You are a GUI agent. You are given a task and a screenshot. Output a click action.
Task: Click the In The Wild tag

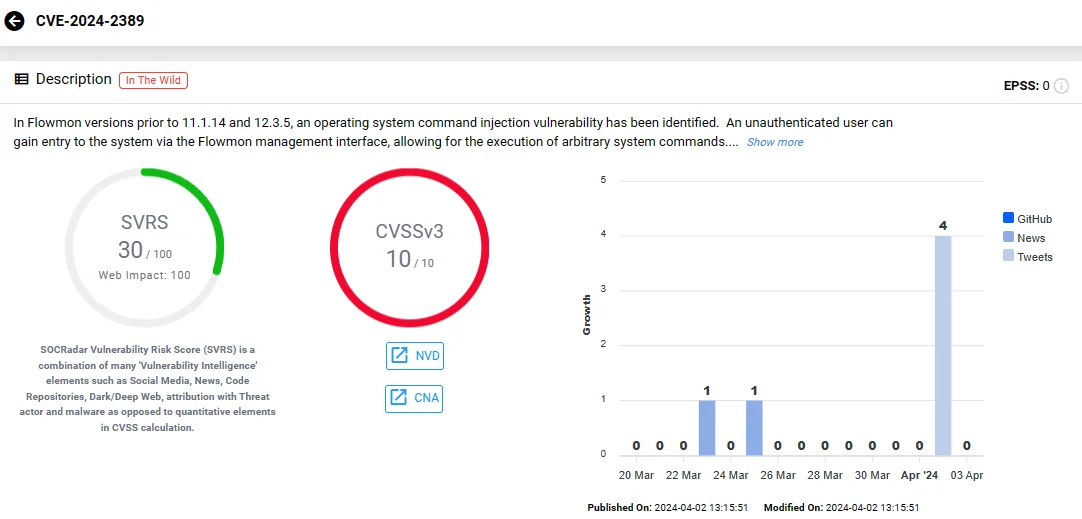[153, 80]
